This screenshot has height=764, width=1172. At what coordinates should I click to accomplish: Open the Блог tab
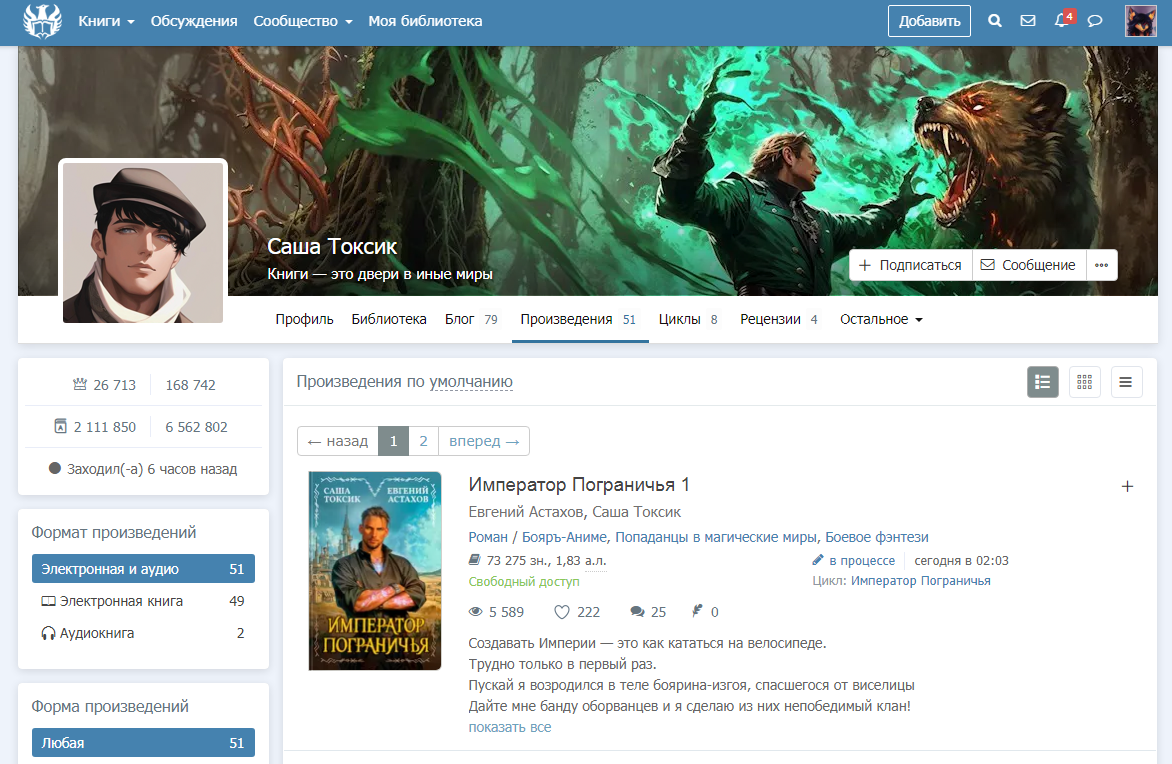pyautogui.click(x=470, y=320)
